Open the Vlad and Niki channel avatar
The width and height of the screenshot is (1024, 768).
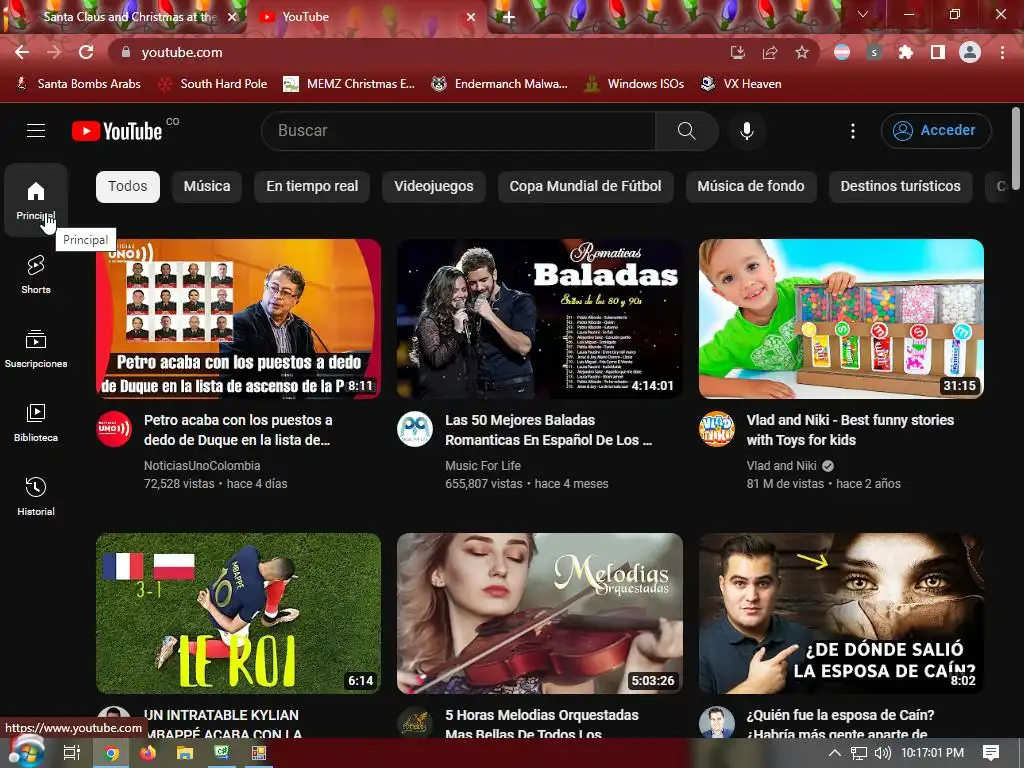pos(716,429)
